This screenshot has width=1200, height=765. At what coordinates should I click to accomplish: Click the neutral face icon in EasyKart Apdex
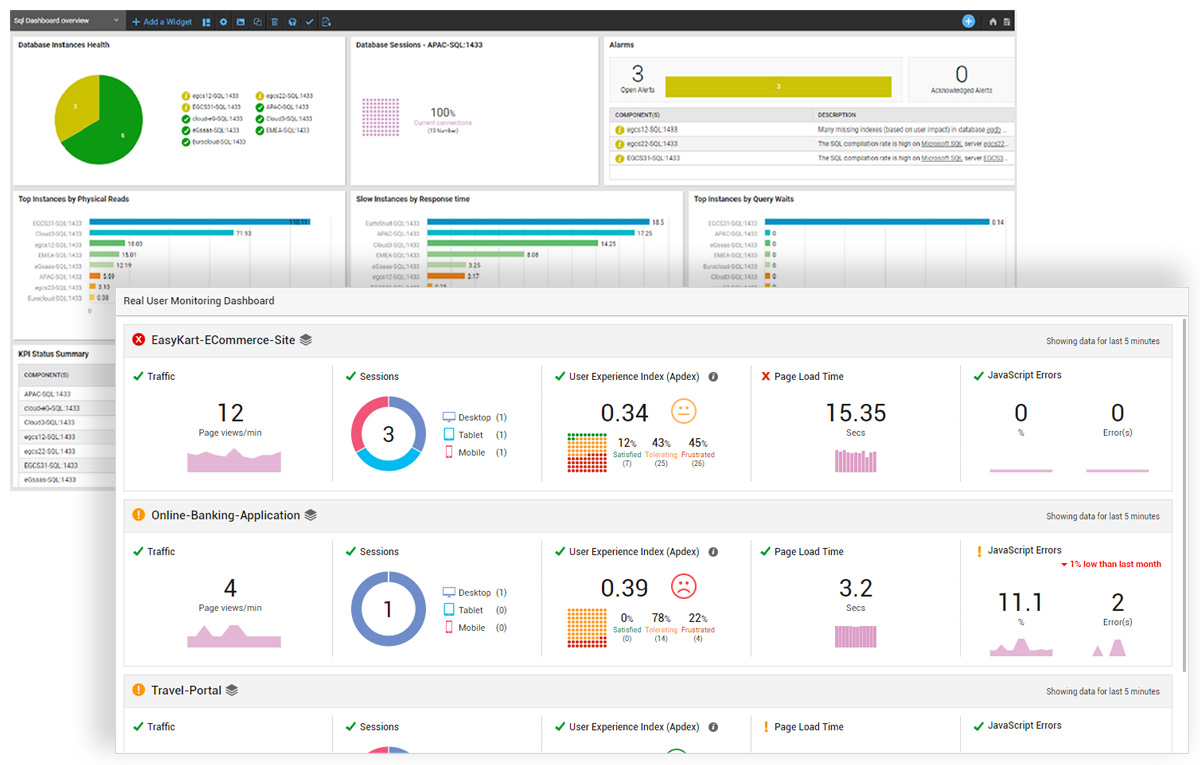tap(683, 411)
